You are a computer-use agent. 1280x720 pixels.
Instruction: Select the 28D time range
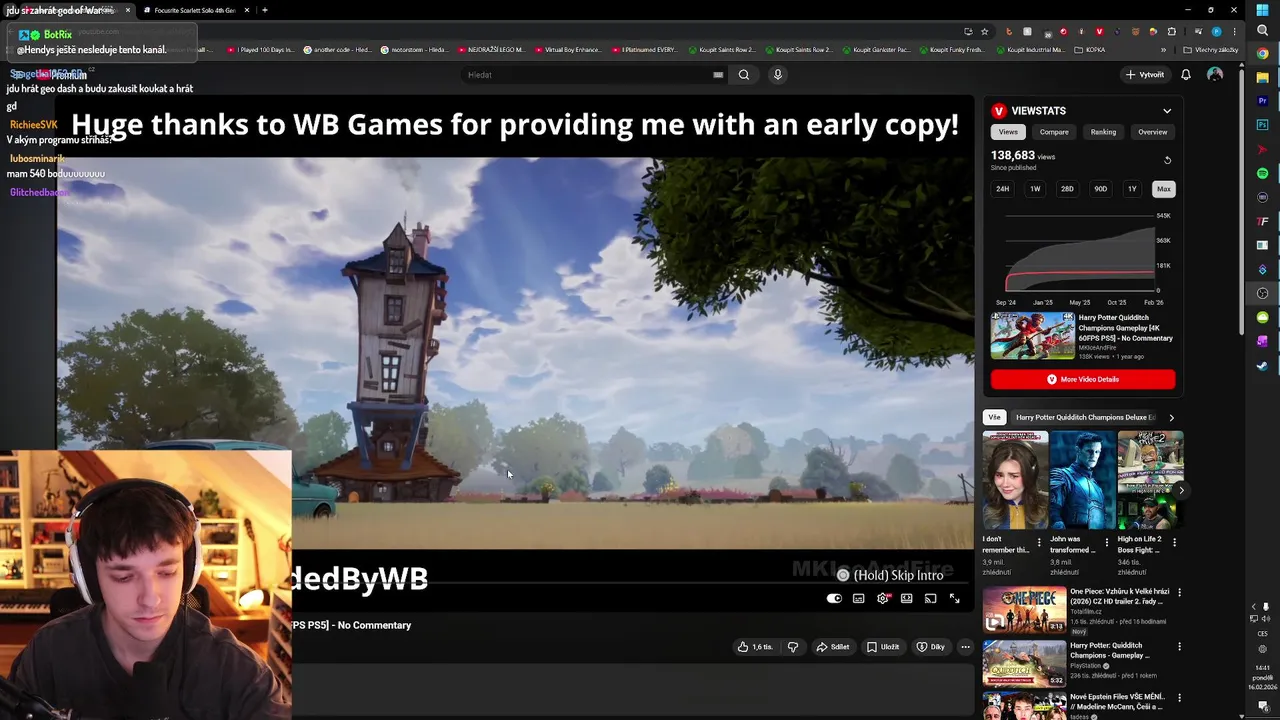[x=1067, y=189]
